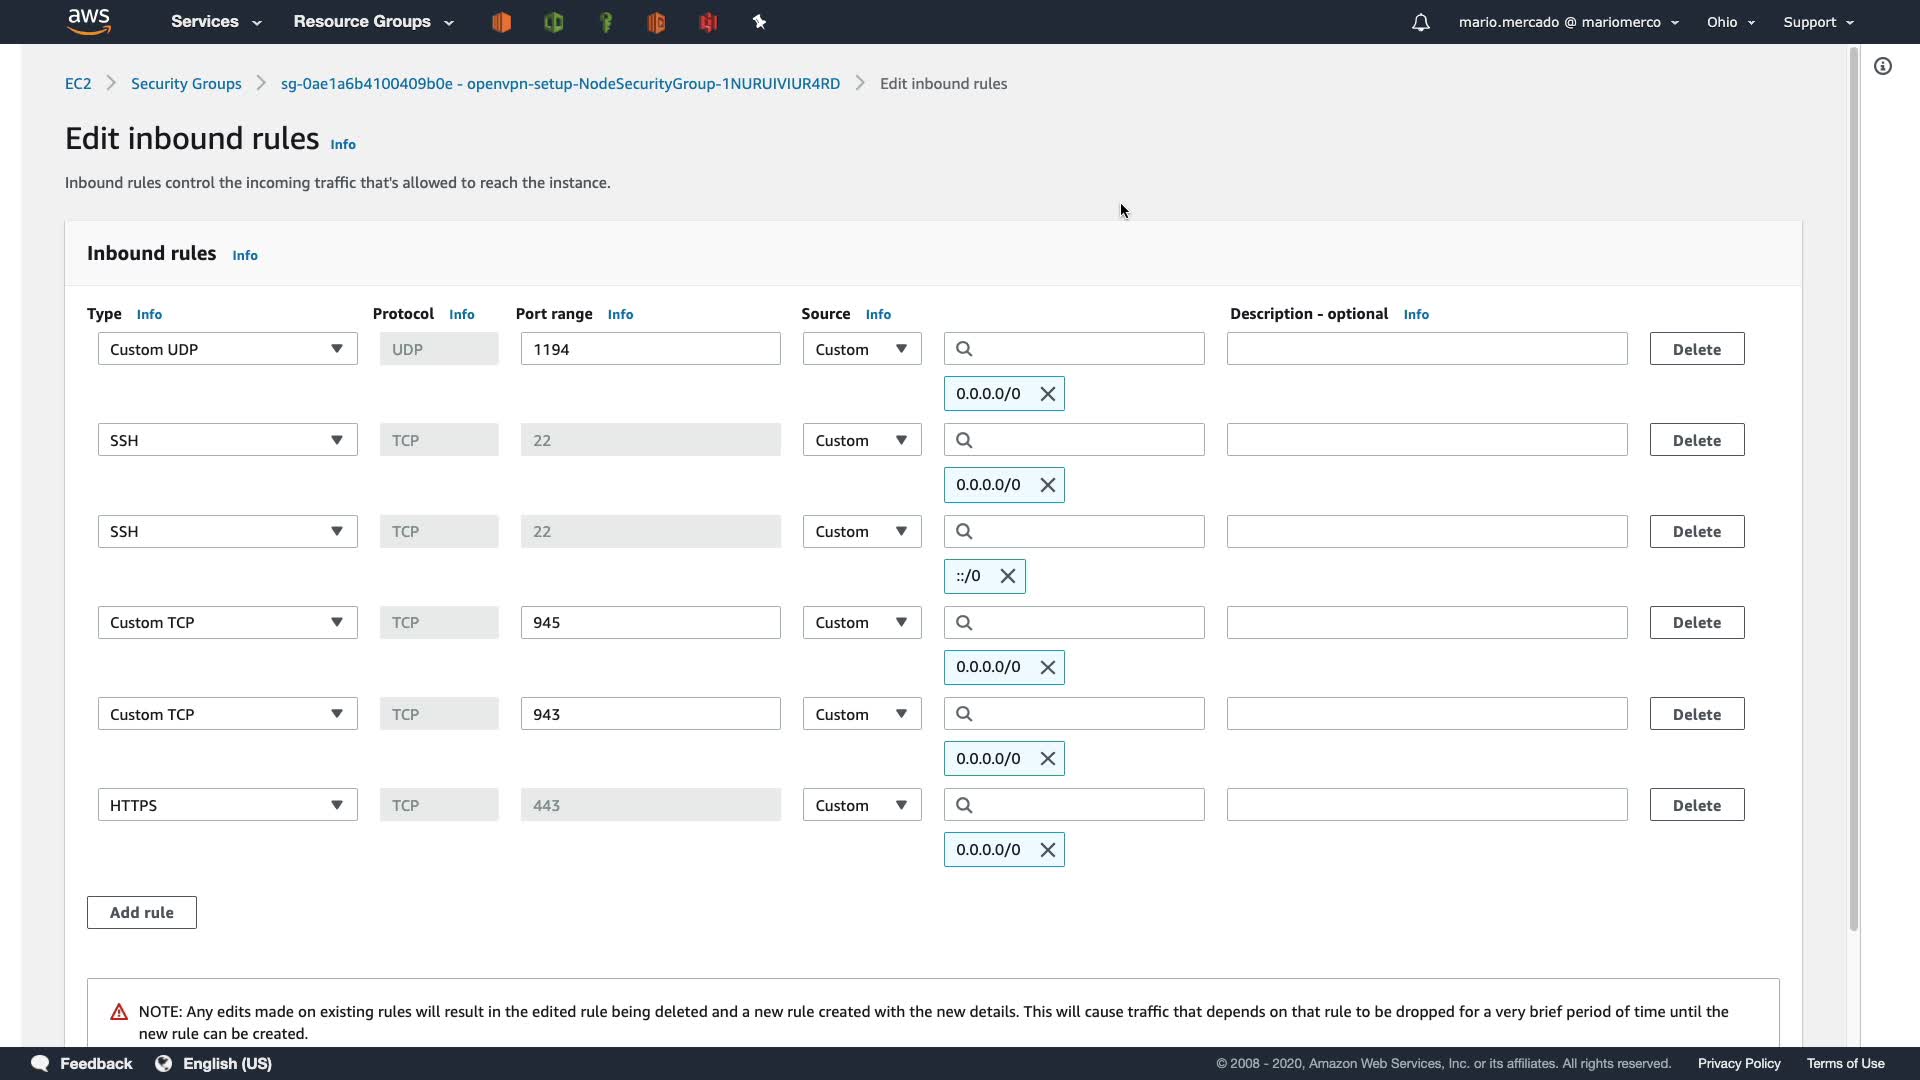Remove 0.0.0.0/0 from the HTTPS rule
Screen dimensions: 1920x1080
[1048, 850]
